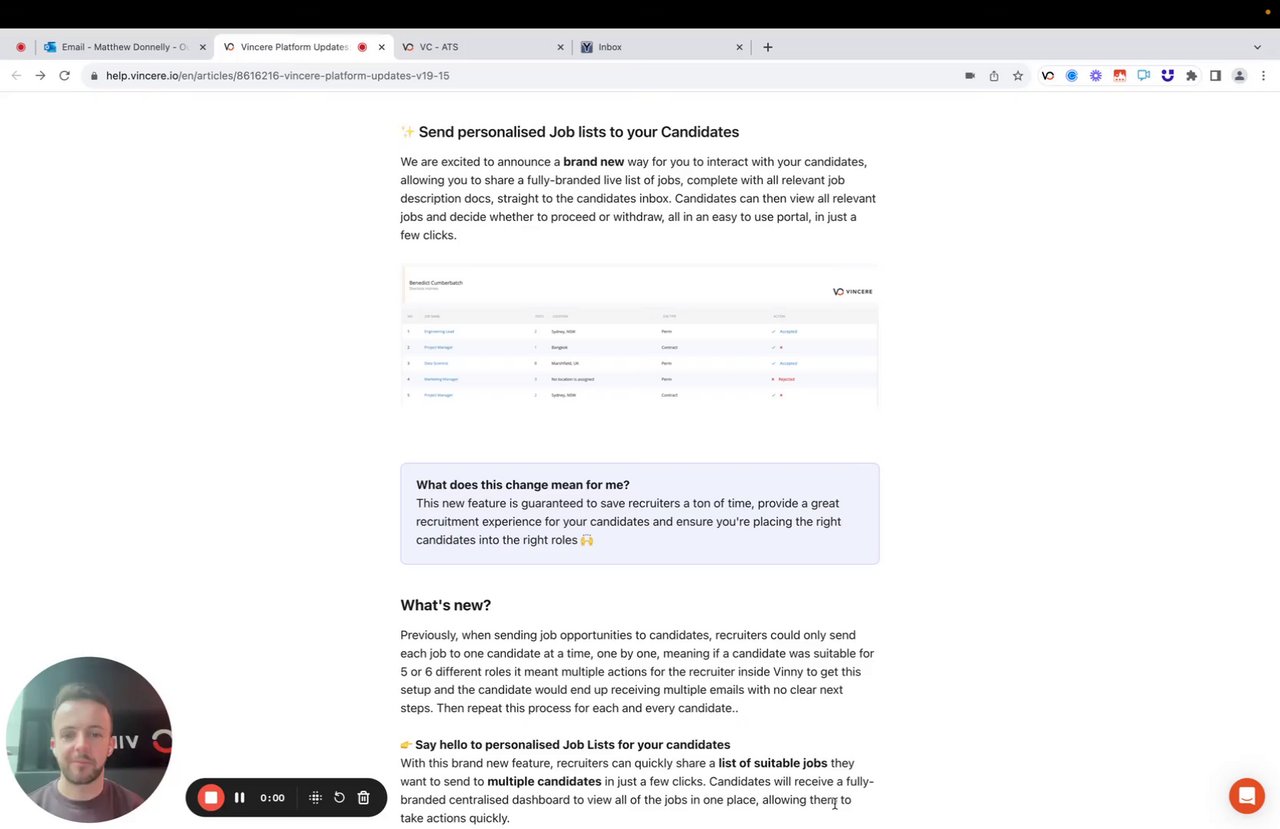Share this page using the share icon
This screenshot has width=1280, height=829.
coord(993,75)
